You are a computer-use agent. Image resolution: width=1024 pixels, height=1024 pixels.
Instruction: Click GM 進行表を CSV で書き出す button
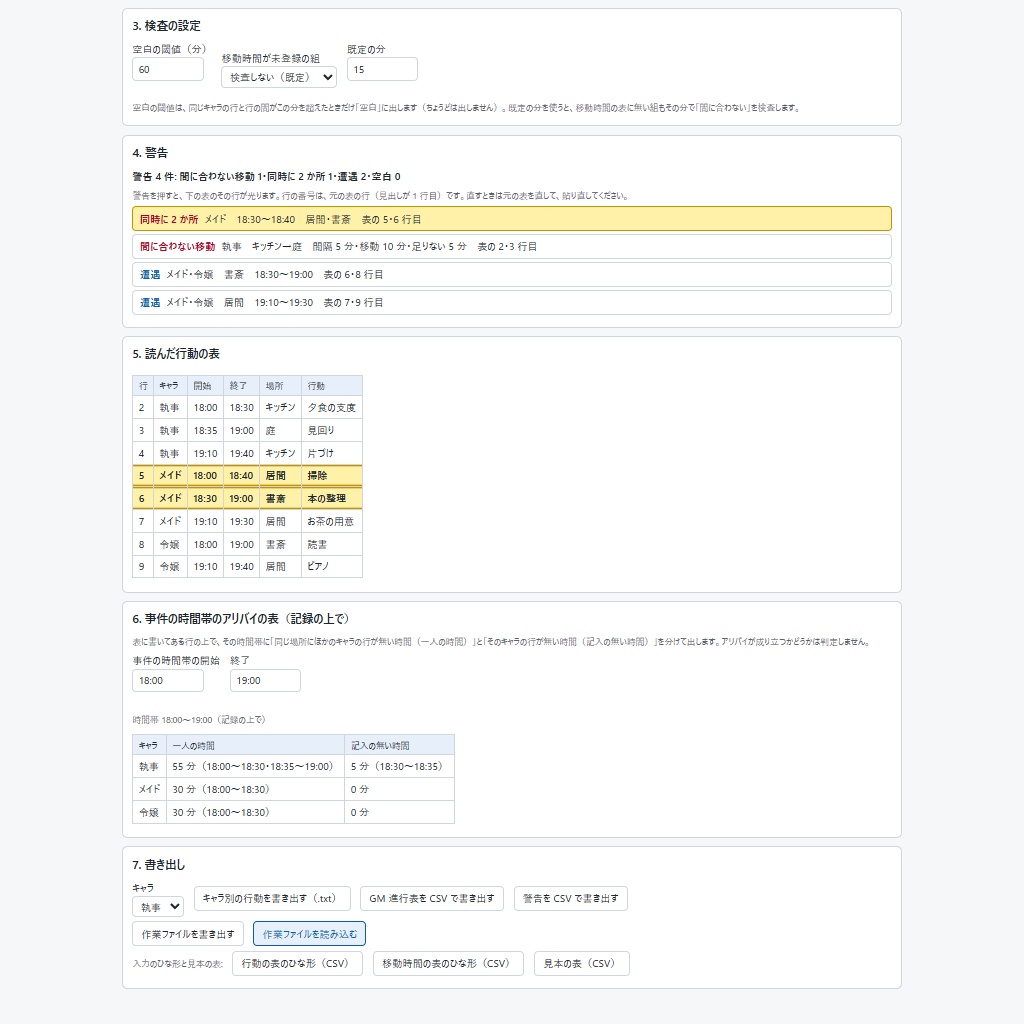click(432, 899)
